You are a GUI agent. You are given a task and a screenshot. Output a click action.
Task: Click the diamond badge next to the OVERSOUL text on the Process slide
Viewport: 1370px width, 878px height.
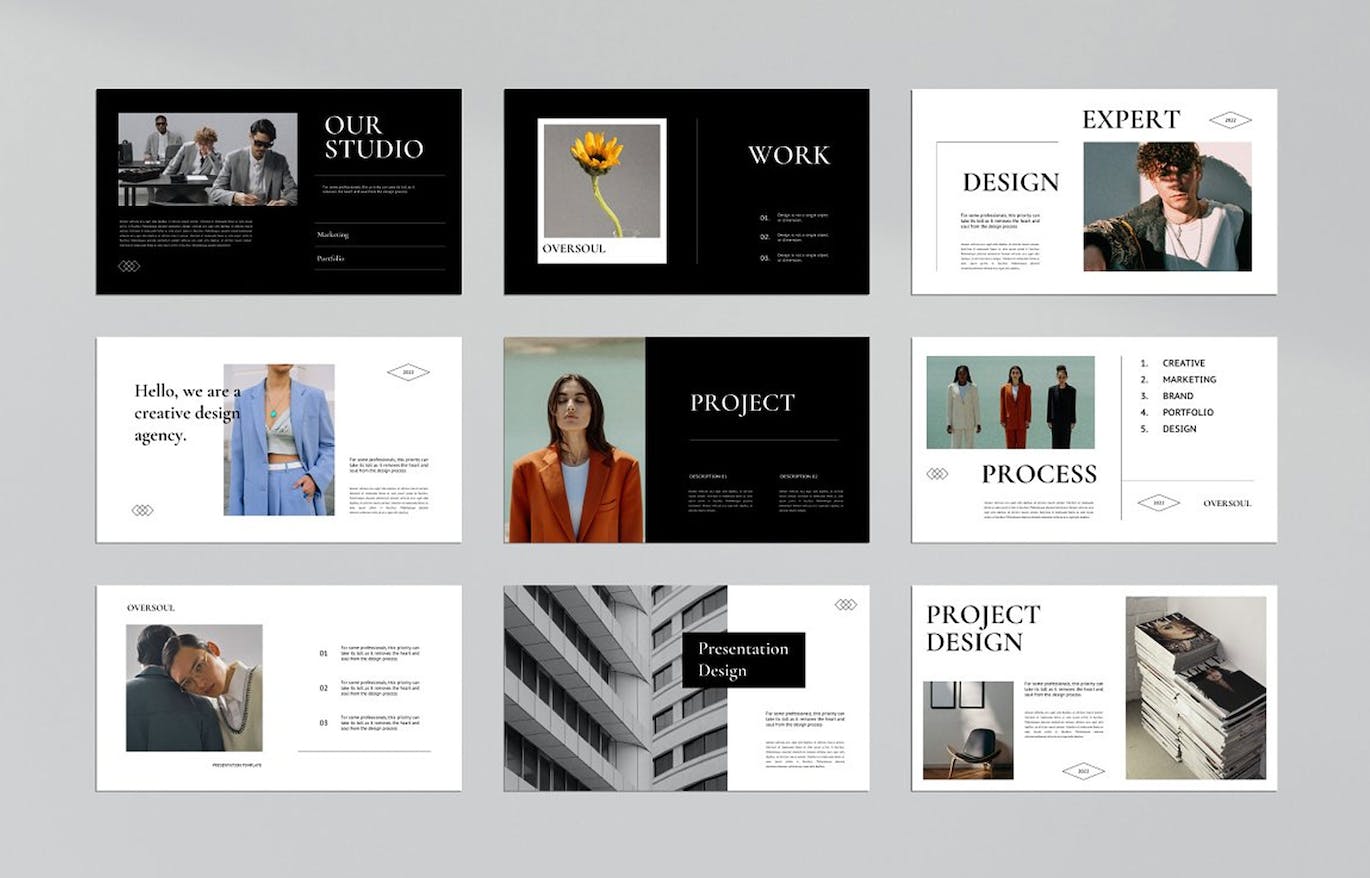point(1158,503)
